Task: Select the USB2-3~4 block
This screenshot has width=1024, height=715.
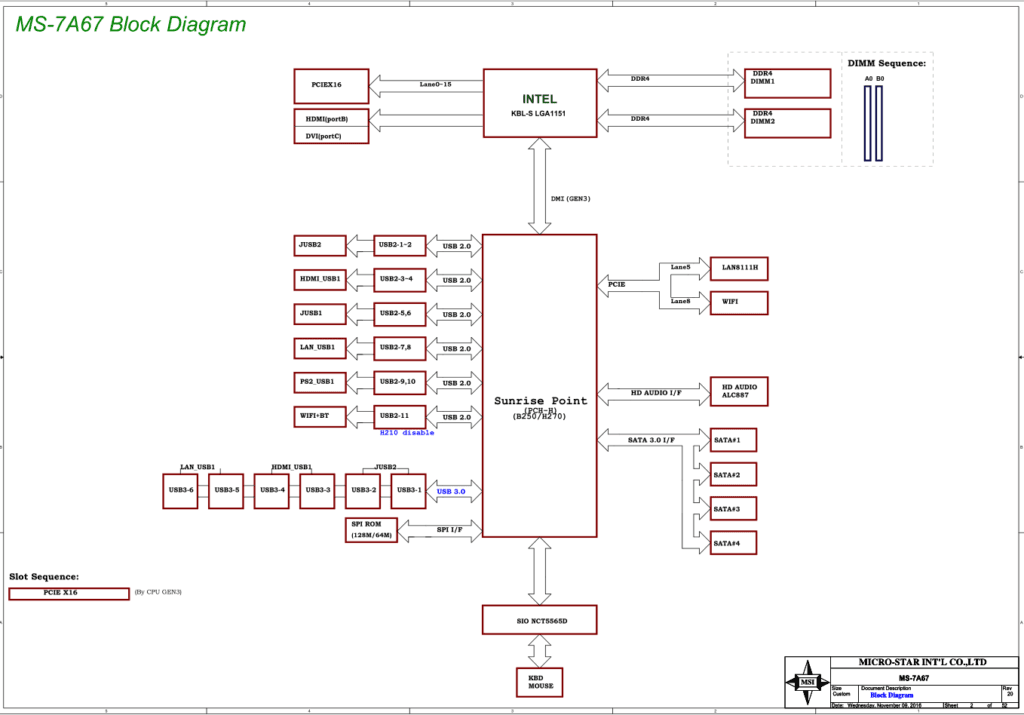Action: coord(400,279)
